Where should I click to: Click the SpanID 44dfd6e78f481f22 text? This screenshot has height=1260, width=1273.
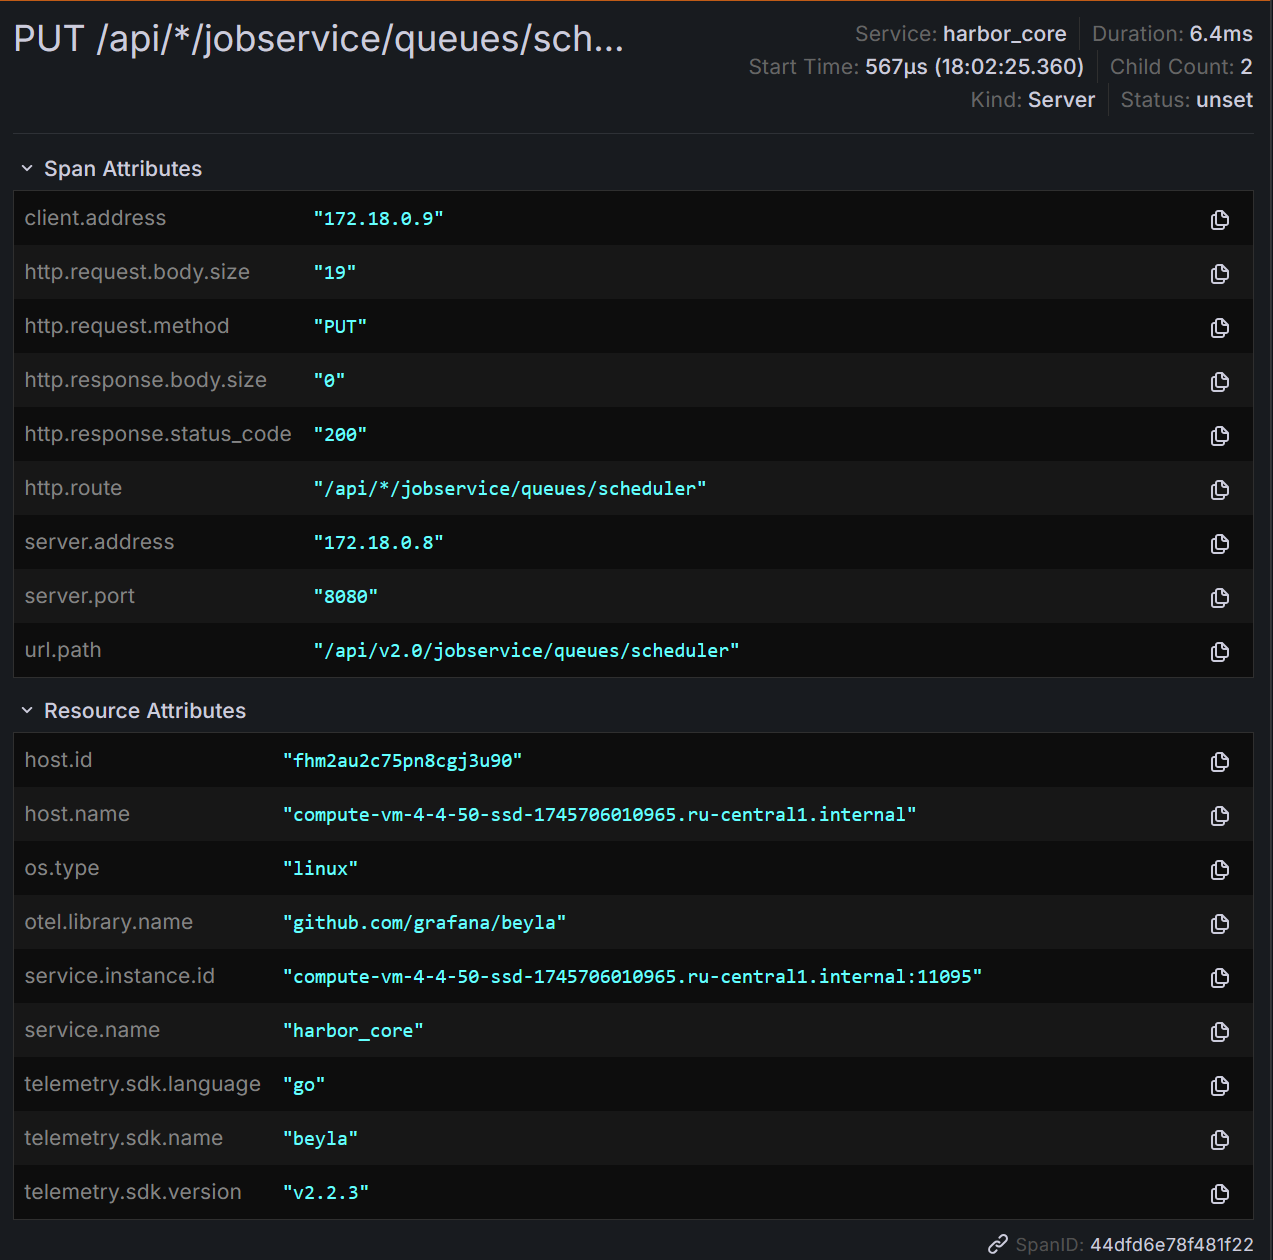pos(1171,1245)
